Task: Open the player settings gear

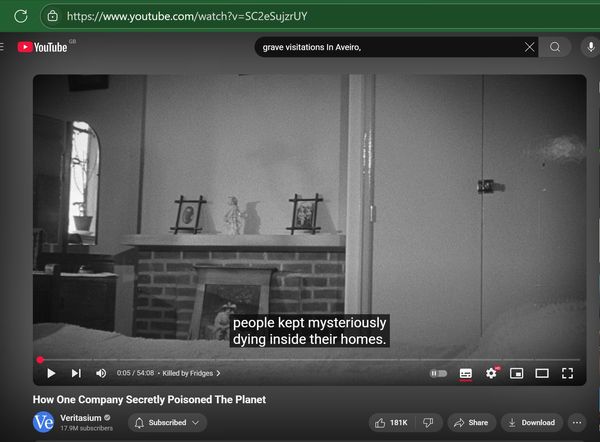Action: tap(491, 373)
